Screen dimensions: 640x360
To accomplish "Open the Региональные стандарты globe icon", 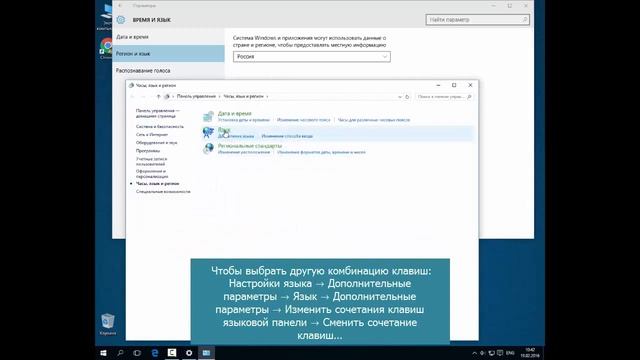I will (x=208, y=148).
